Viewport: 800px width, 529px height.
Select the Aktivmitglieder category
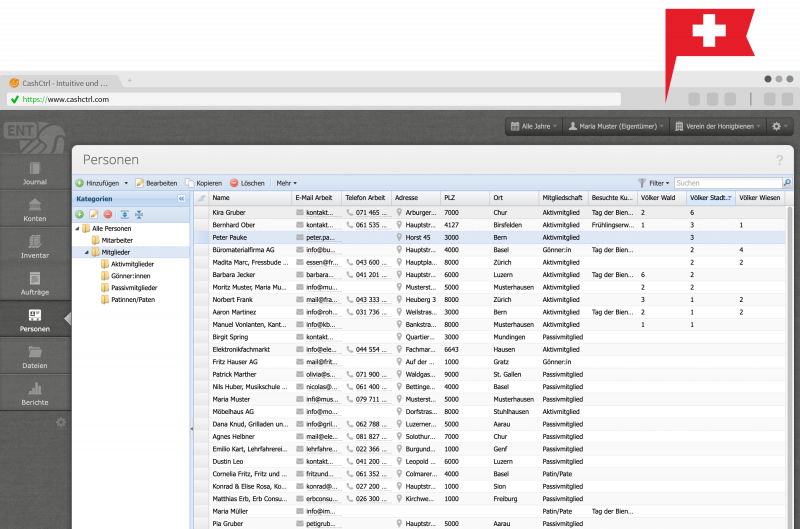click(132, 264)
